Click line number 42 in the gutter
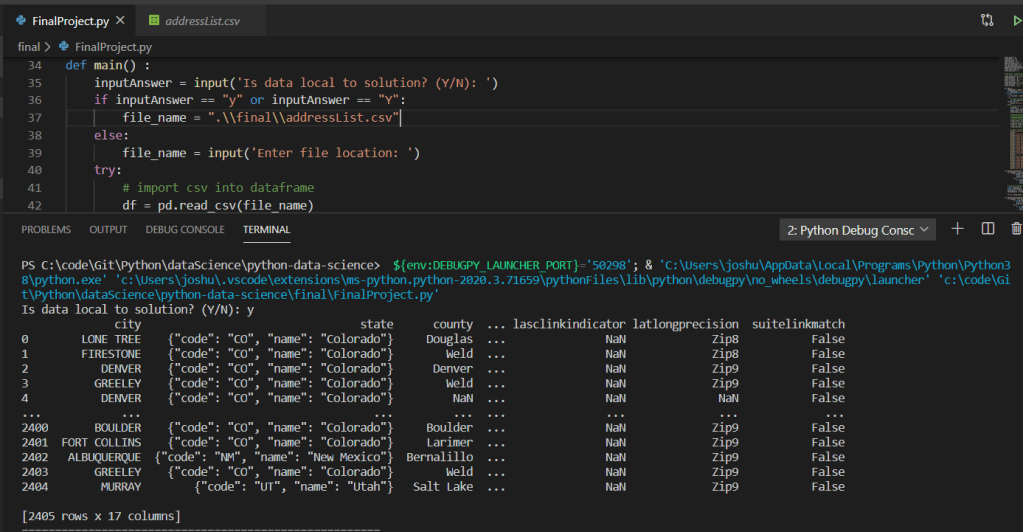Screen dimensions: 1023x532 tap(35, 206)
